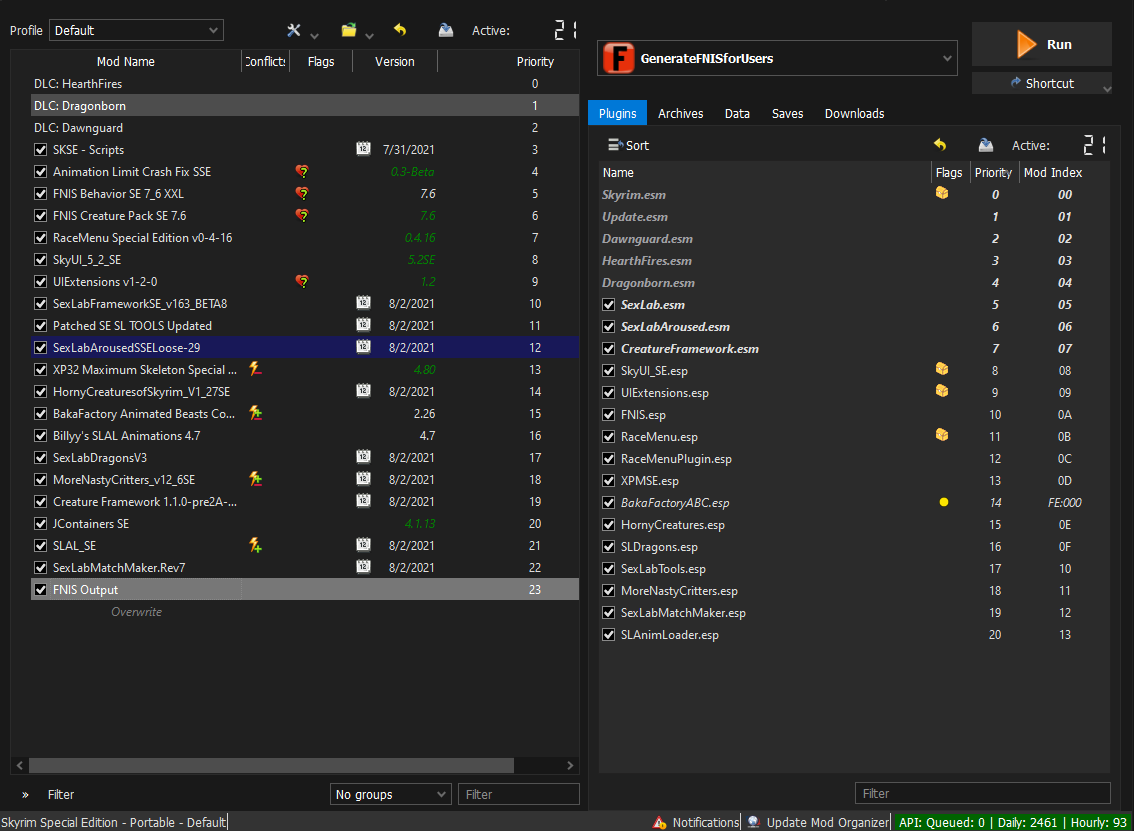Viewport: 1134px width, 831px height.
Task: Switch to the Archives tab
Action: 681,114
